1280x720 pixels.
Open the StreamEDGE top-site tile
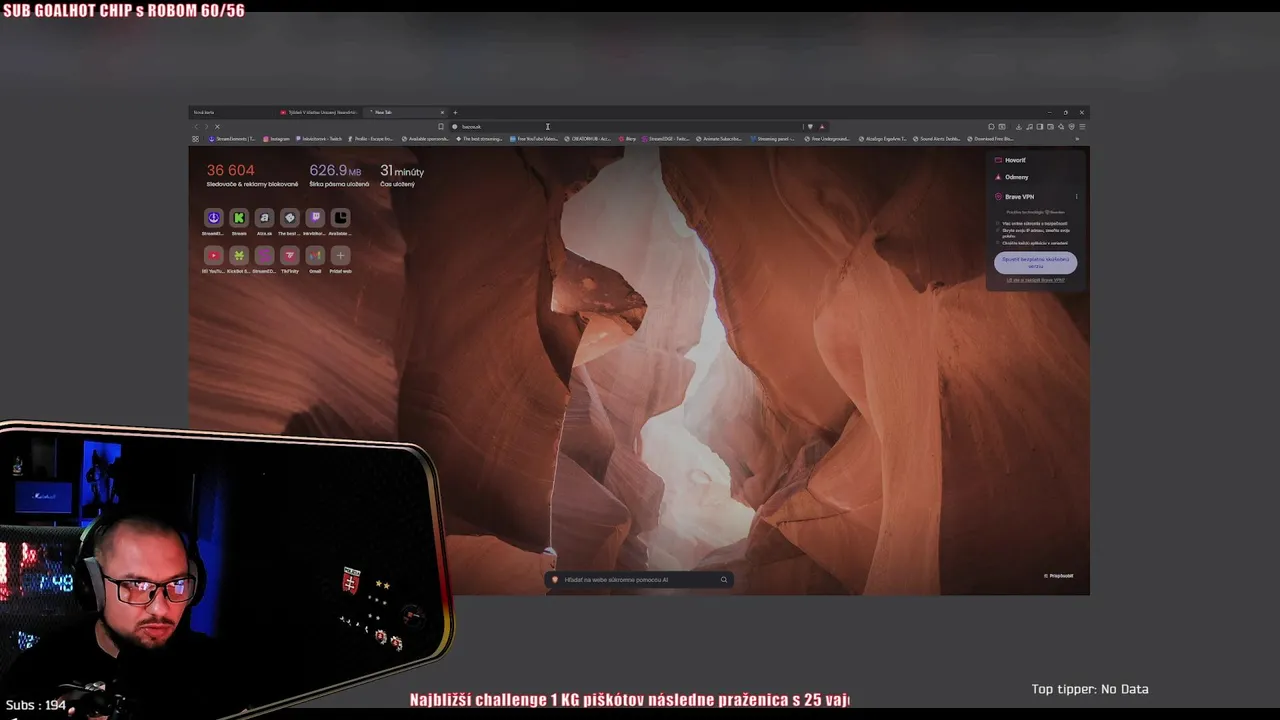pyautogui.click(x=264, y=256)
